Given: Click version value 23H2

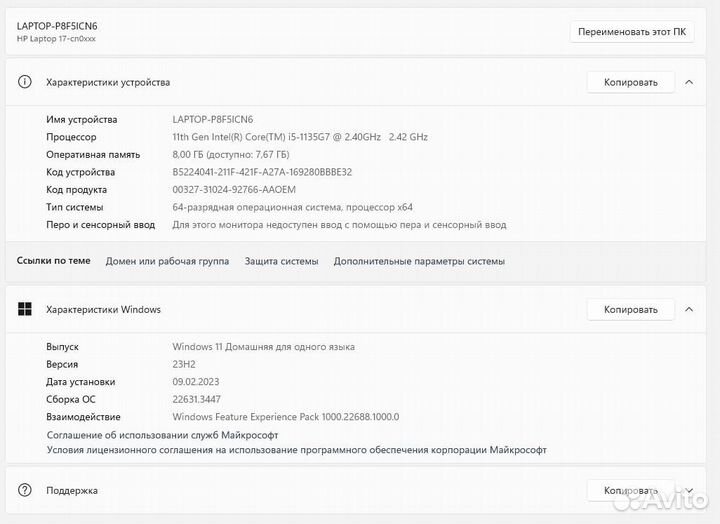Looking at the screenshot, I should point(184,364).
